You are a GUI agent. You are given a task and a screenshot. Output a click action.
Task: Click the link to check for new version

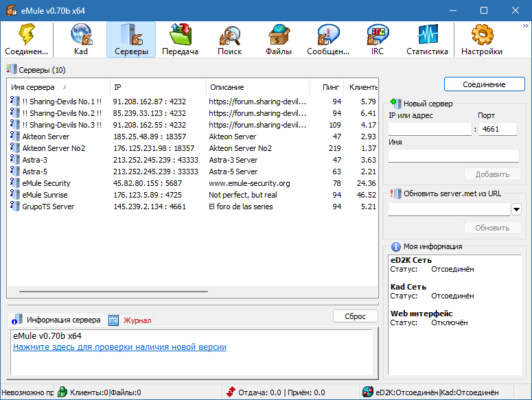coord(120,347)
